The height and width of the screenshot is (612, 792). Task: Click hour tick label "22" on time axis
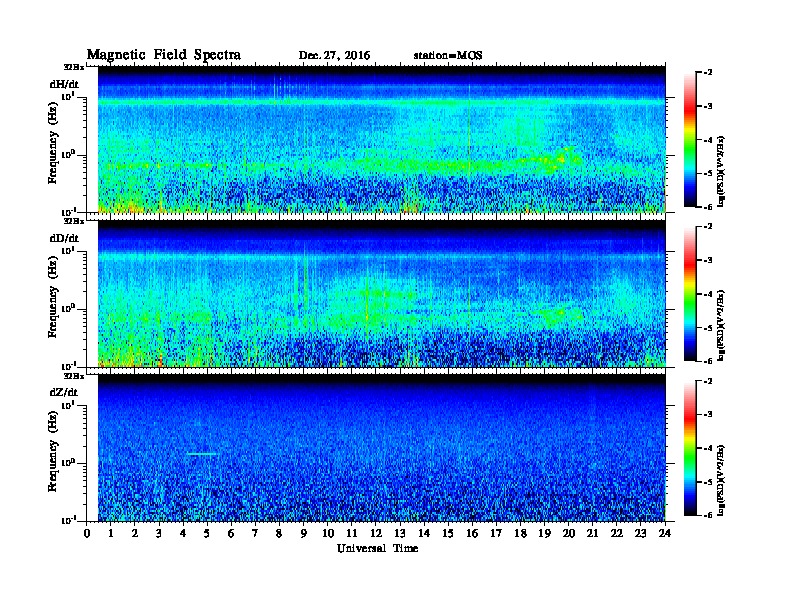click(617, 533)
